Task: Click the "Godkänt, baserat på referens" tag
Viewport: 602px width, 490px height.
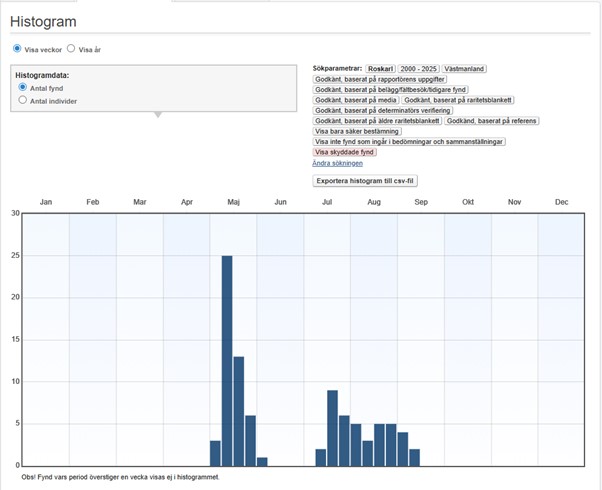Action: 491,121
